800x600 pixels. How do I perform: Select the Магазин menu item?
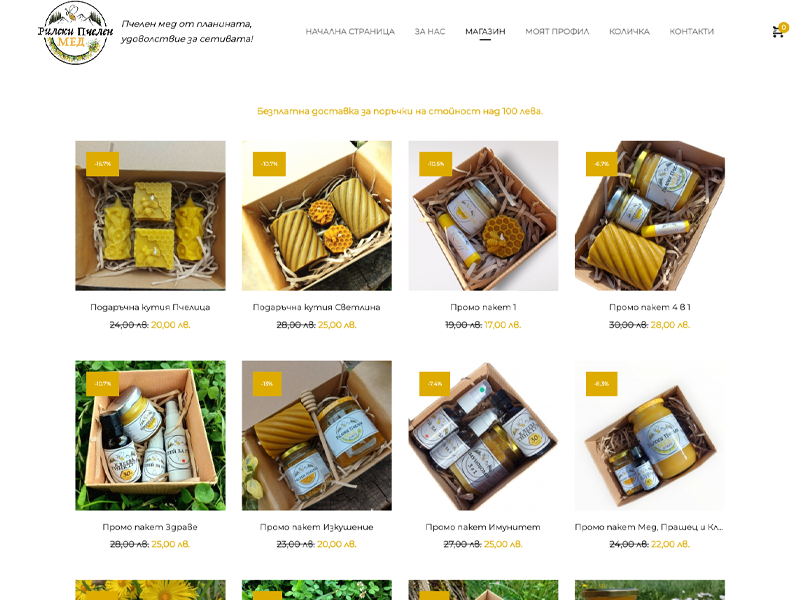tap(485, 32)
